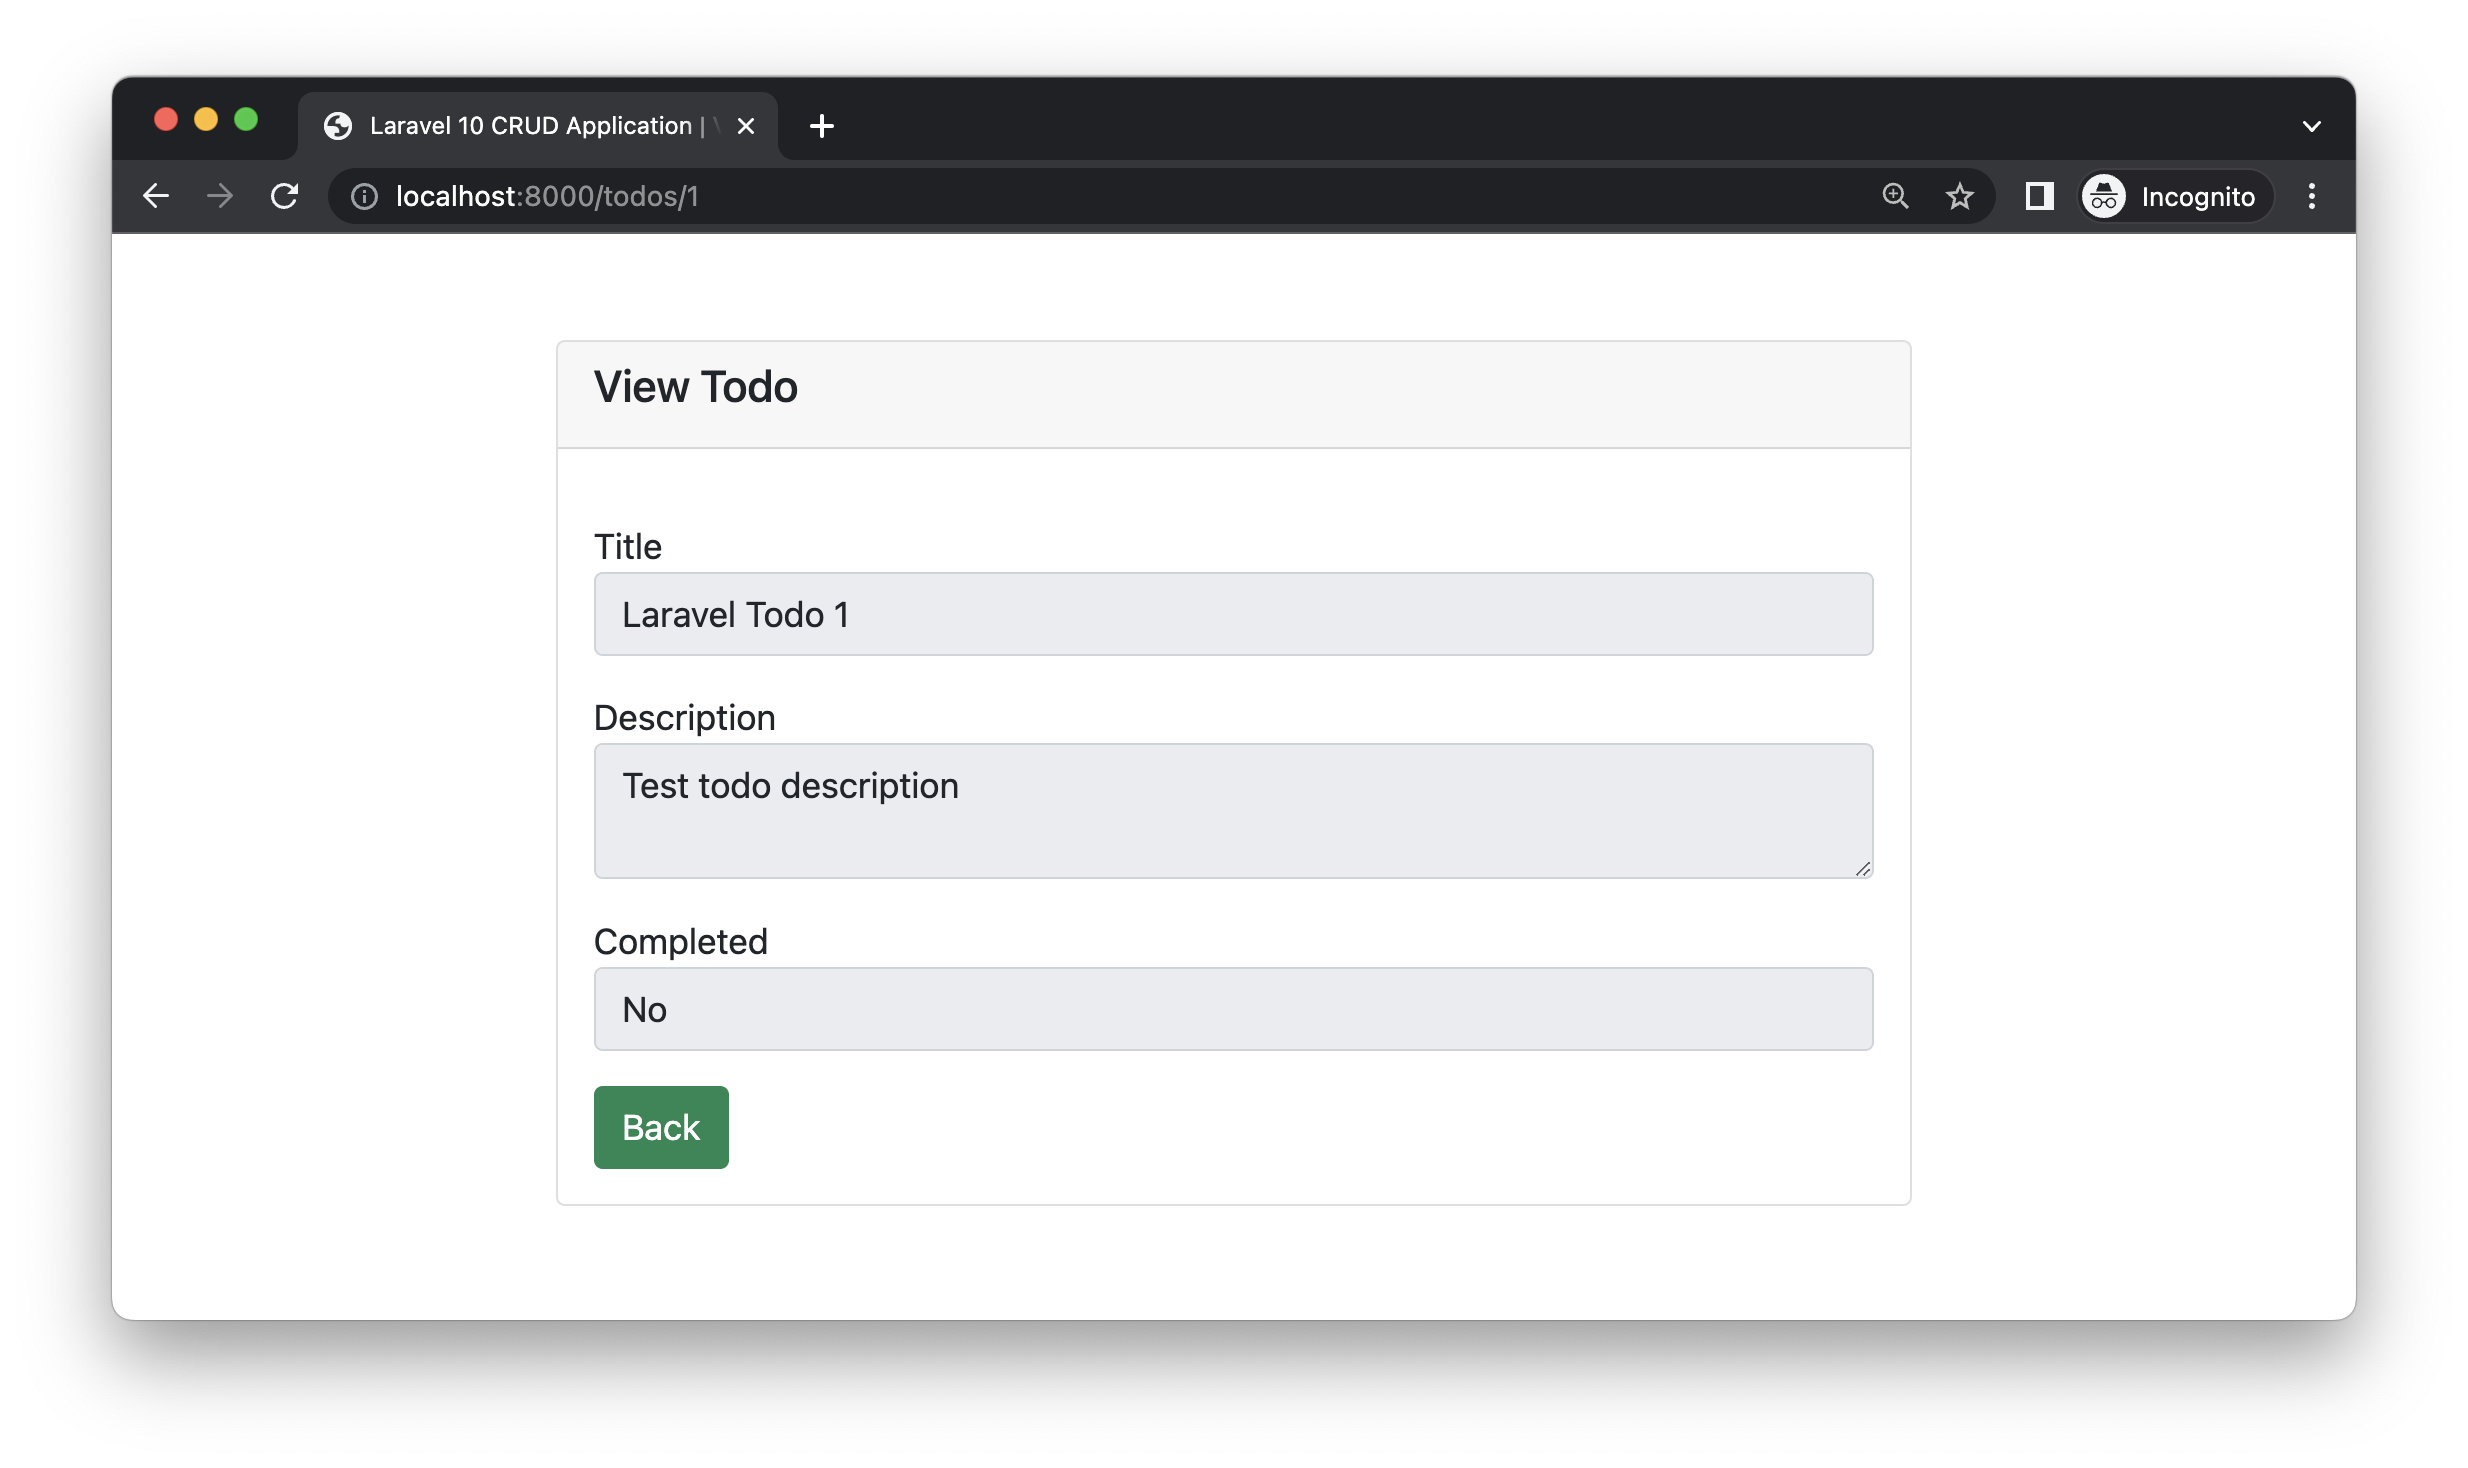Viewport: 2468px width, 1468px height.
Task: Click the Back button
Action: (x=660, y=1125)
